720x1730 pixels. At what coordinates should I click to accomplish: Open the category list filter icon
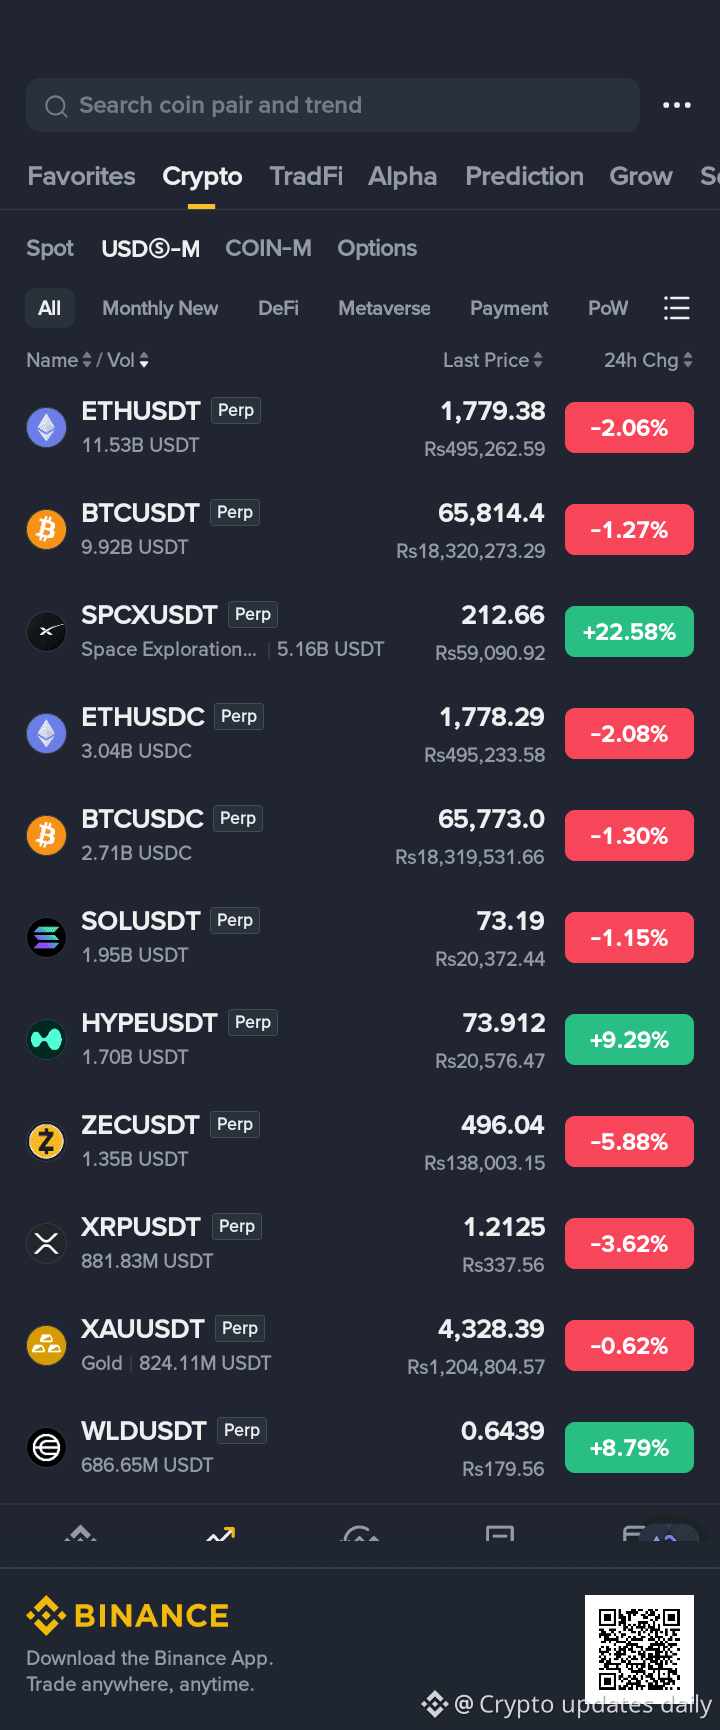(x=677, y=308)
